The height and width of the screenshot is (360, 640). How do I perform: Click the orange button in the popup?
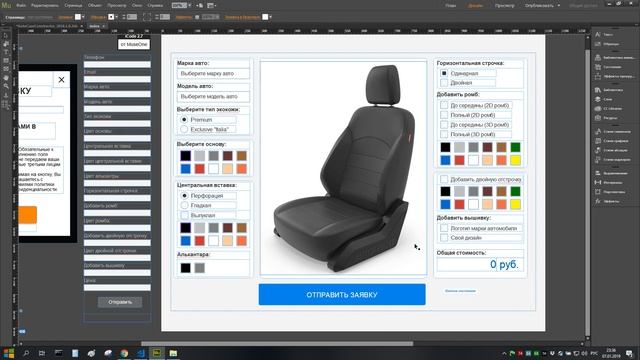pyautogui.click(x=28, y=215)
